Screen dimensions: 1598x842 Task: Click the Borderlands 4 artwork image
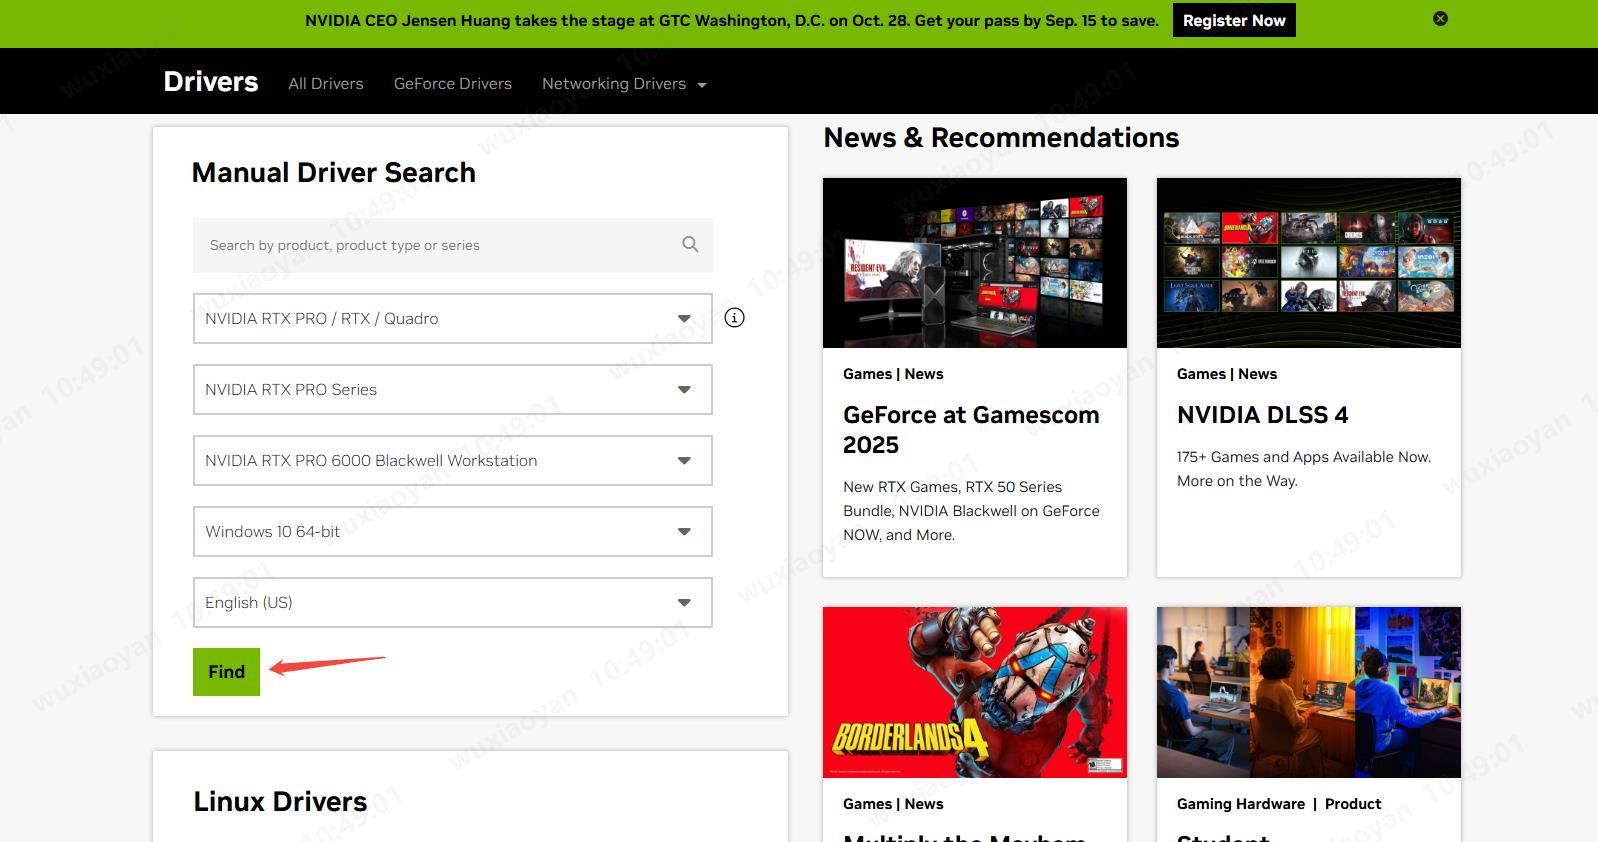pyautogui.click(x=974, y=692)
